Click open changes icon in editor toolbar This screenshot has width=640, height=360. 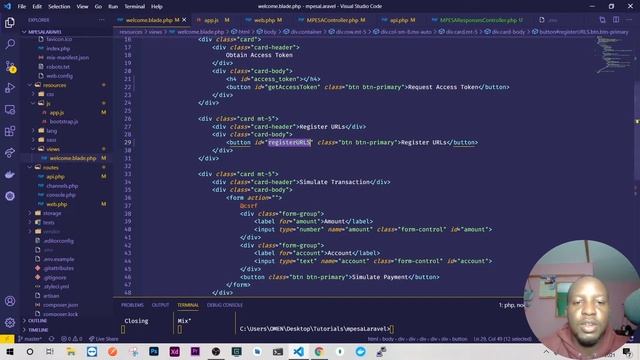(x=602, y=20)
